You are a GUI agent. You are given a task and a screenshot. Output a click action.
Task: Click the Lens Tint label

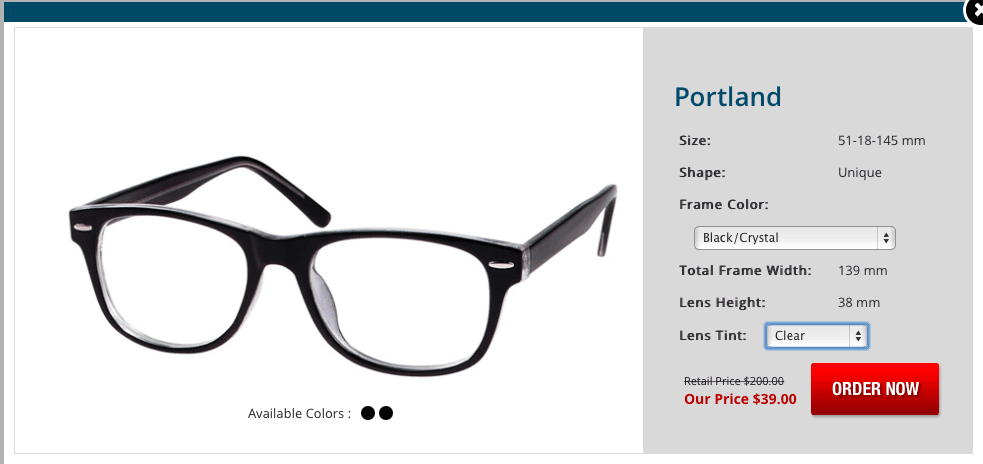click(713, 335)
